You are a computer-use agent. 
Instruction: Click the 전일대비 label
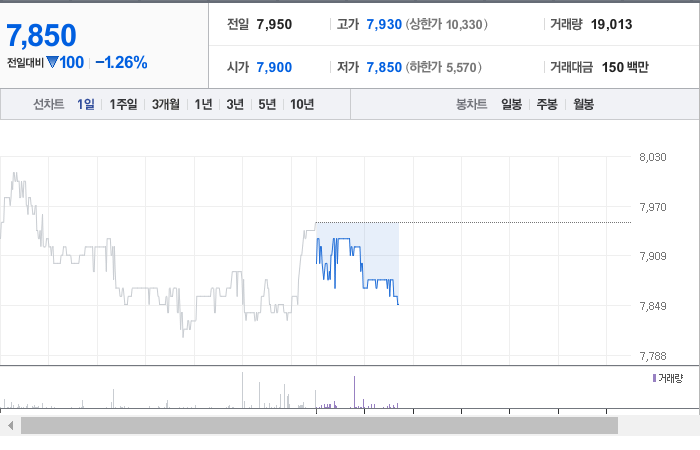25,62
